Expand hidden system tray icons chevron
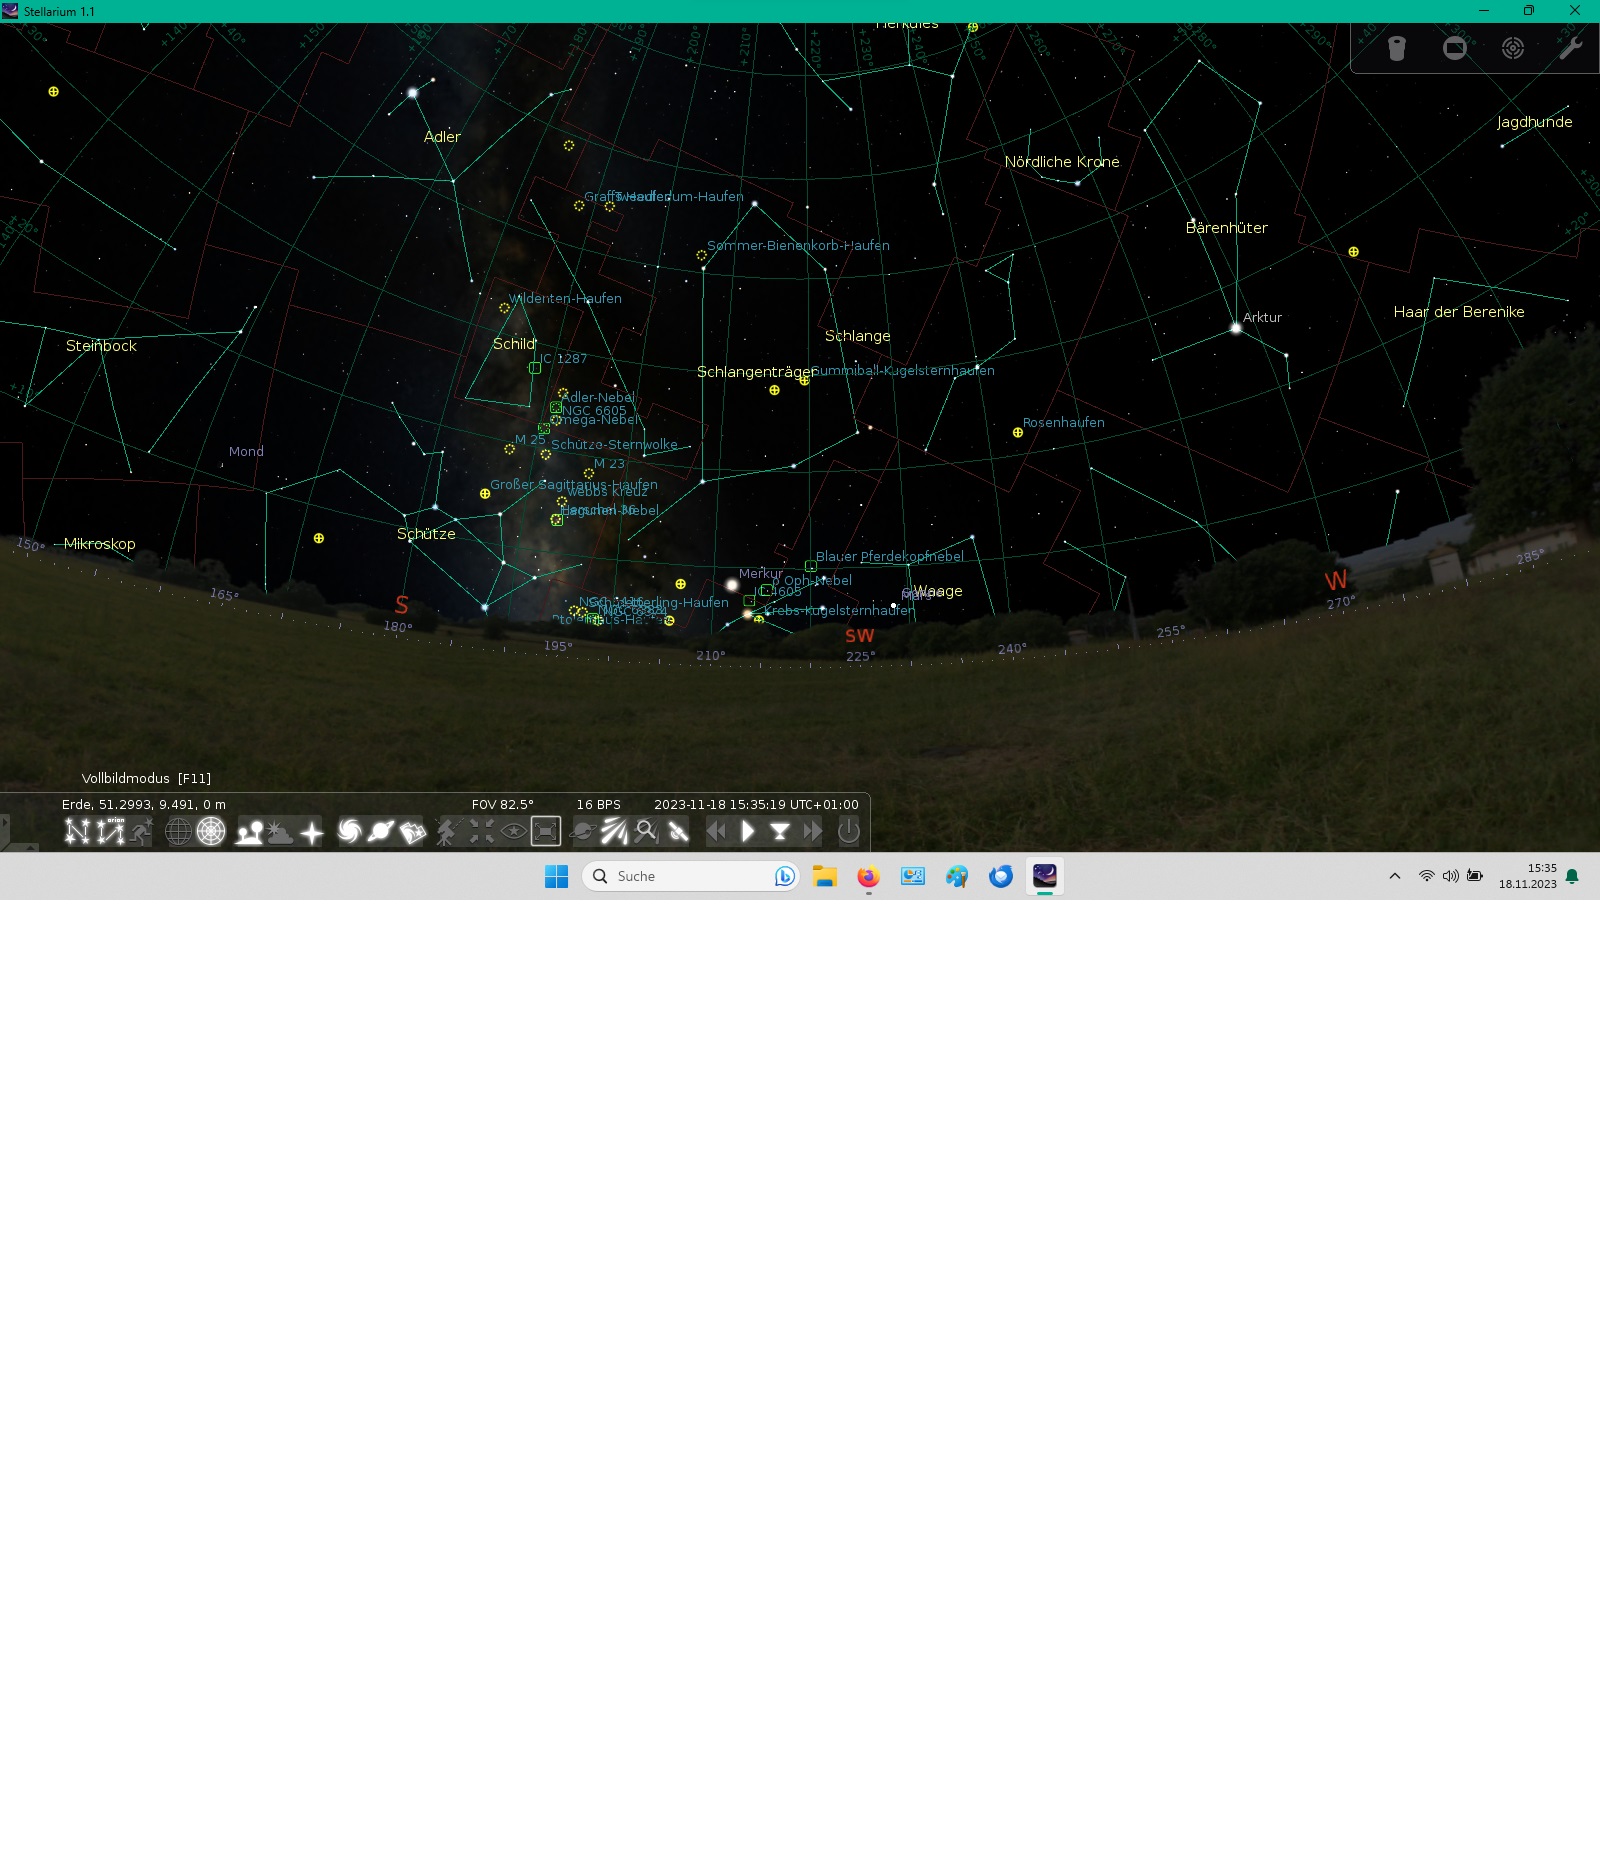The image size is (1600, 1855). [x=1394, y=876]
